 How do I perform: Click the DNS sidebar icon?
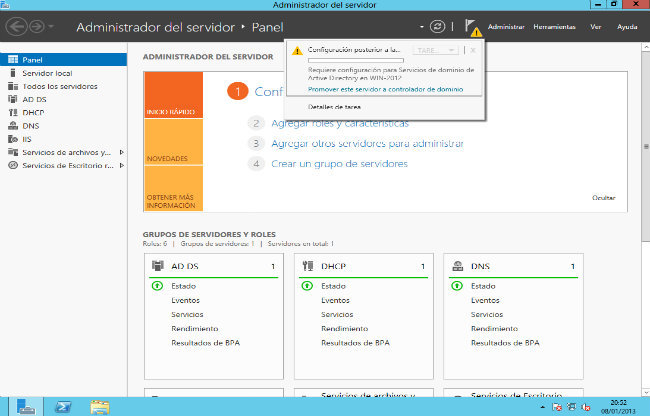(12, 126)
